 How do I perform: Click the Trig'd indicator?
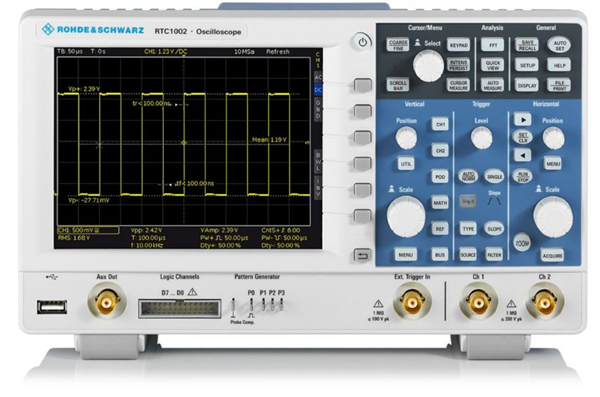pos(468,201)
